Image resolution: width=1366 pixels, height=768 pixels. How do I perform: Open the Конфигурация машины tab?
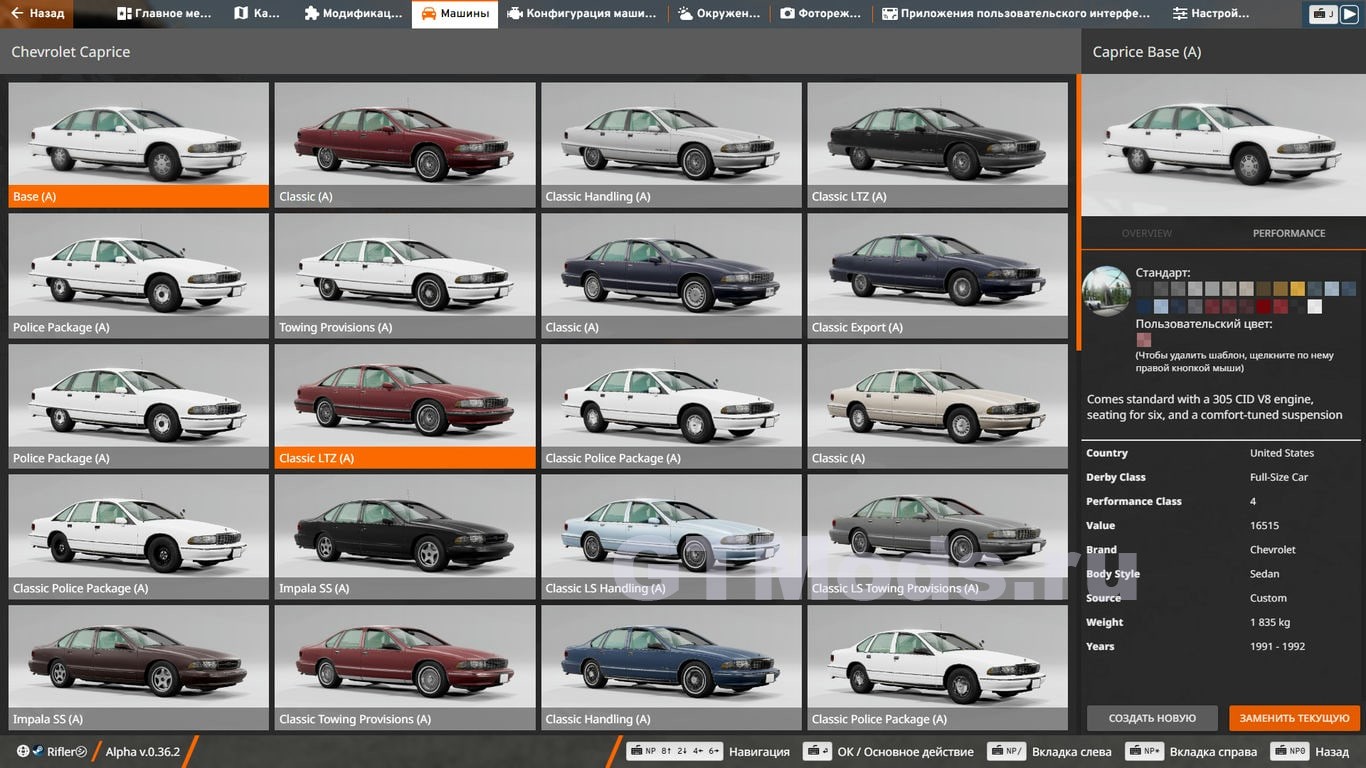point(582,14)
